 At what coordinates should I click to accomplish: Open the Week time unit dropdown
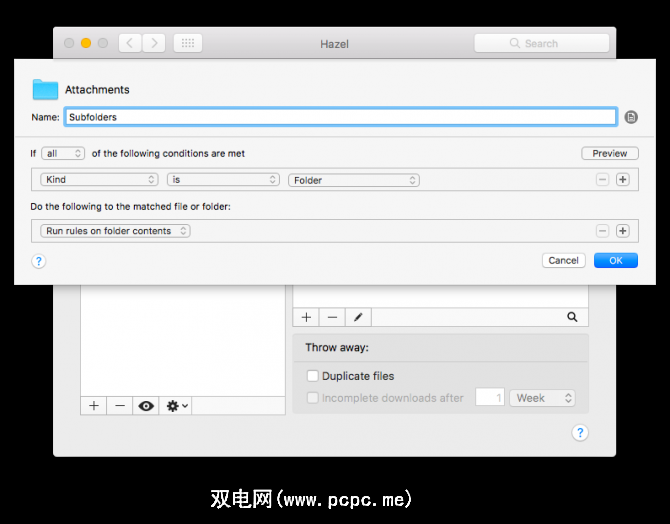tap(542, 398)
